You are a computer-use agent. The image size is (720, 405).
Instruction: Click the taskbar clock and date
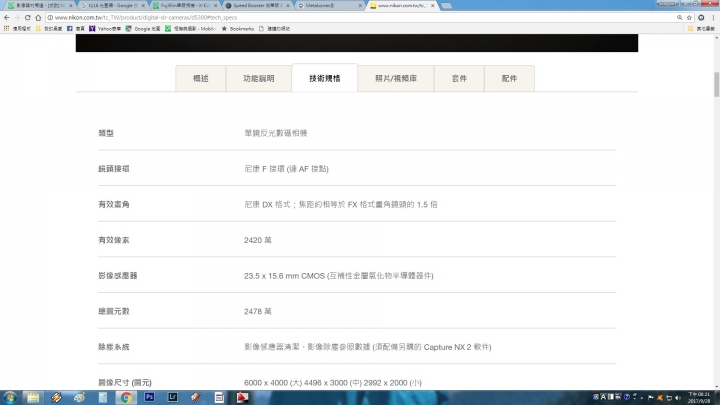tap(699, 398)
